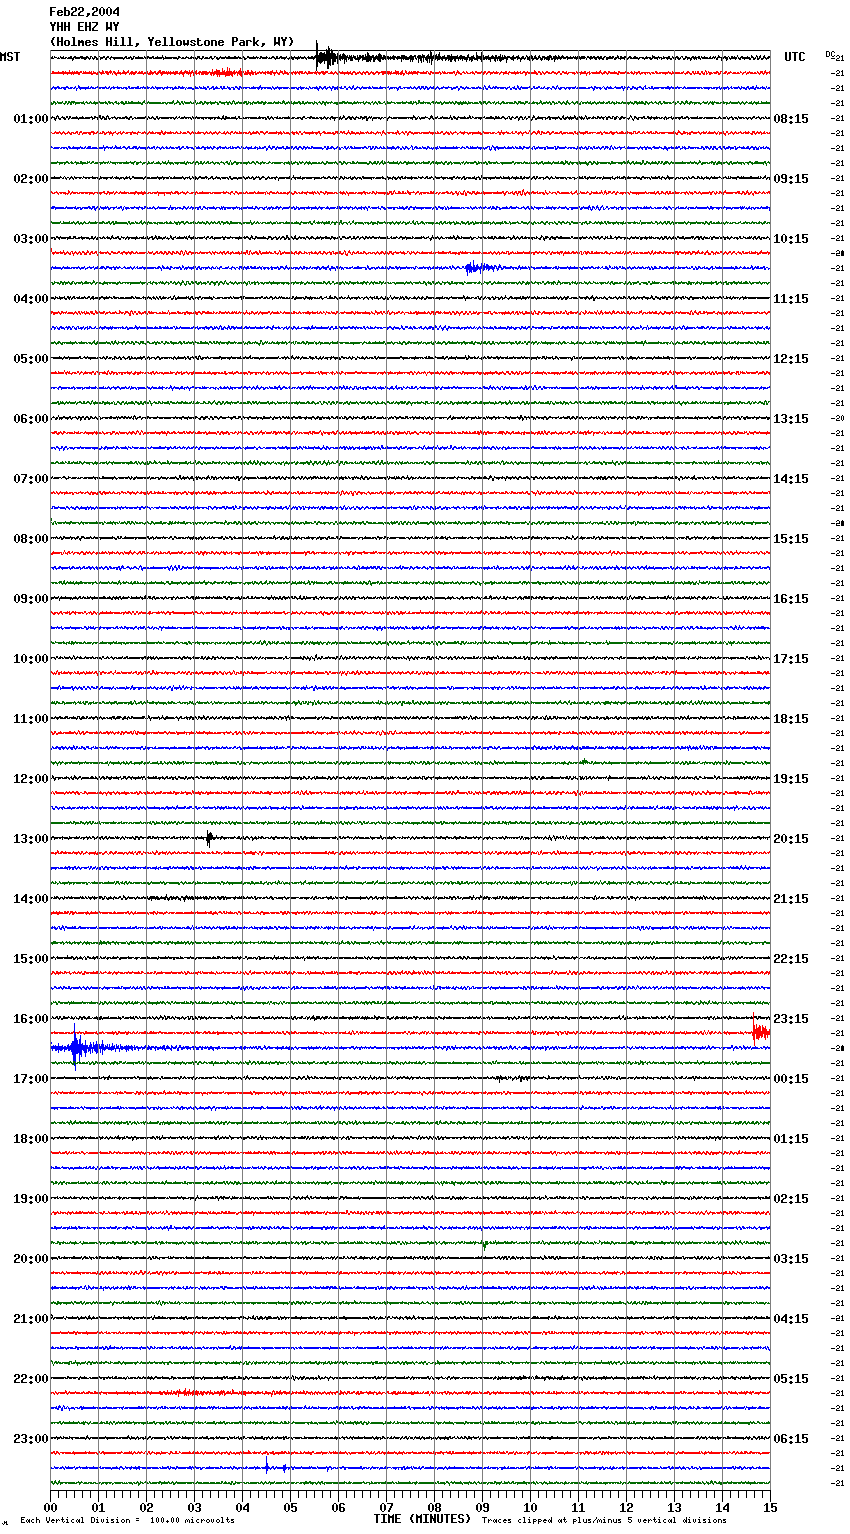850x1534 pixels.
Task: Click the 15 minute mark on the time axis
Action: pyautogui.click(x=770, y=1508)
